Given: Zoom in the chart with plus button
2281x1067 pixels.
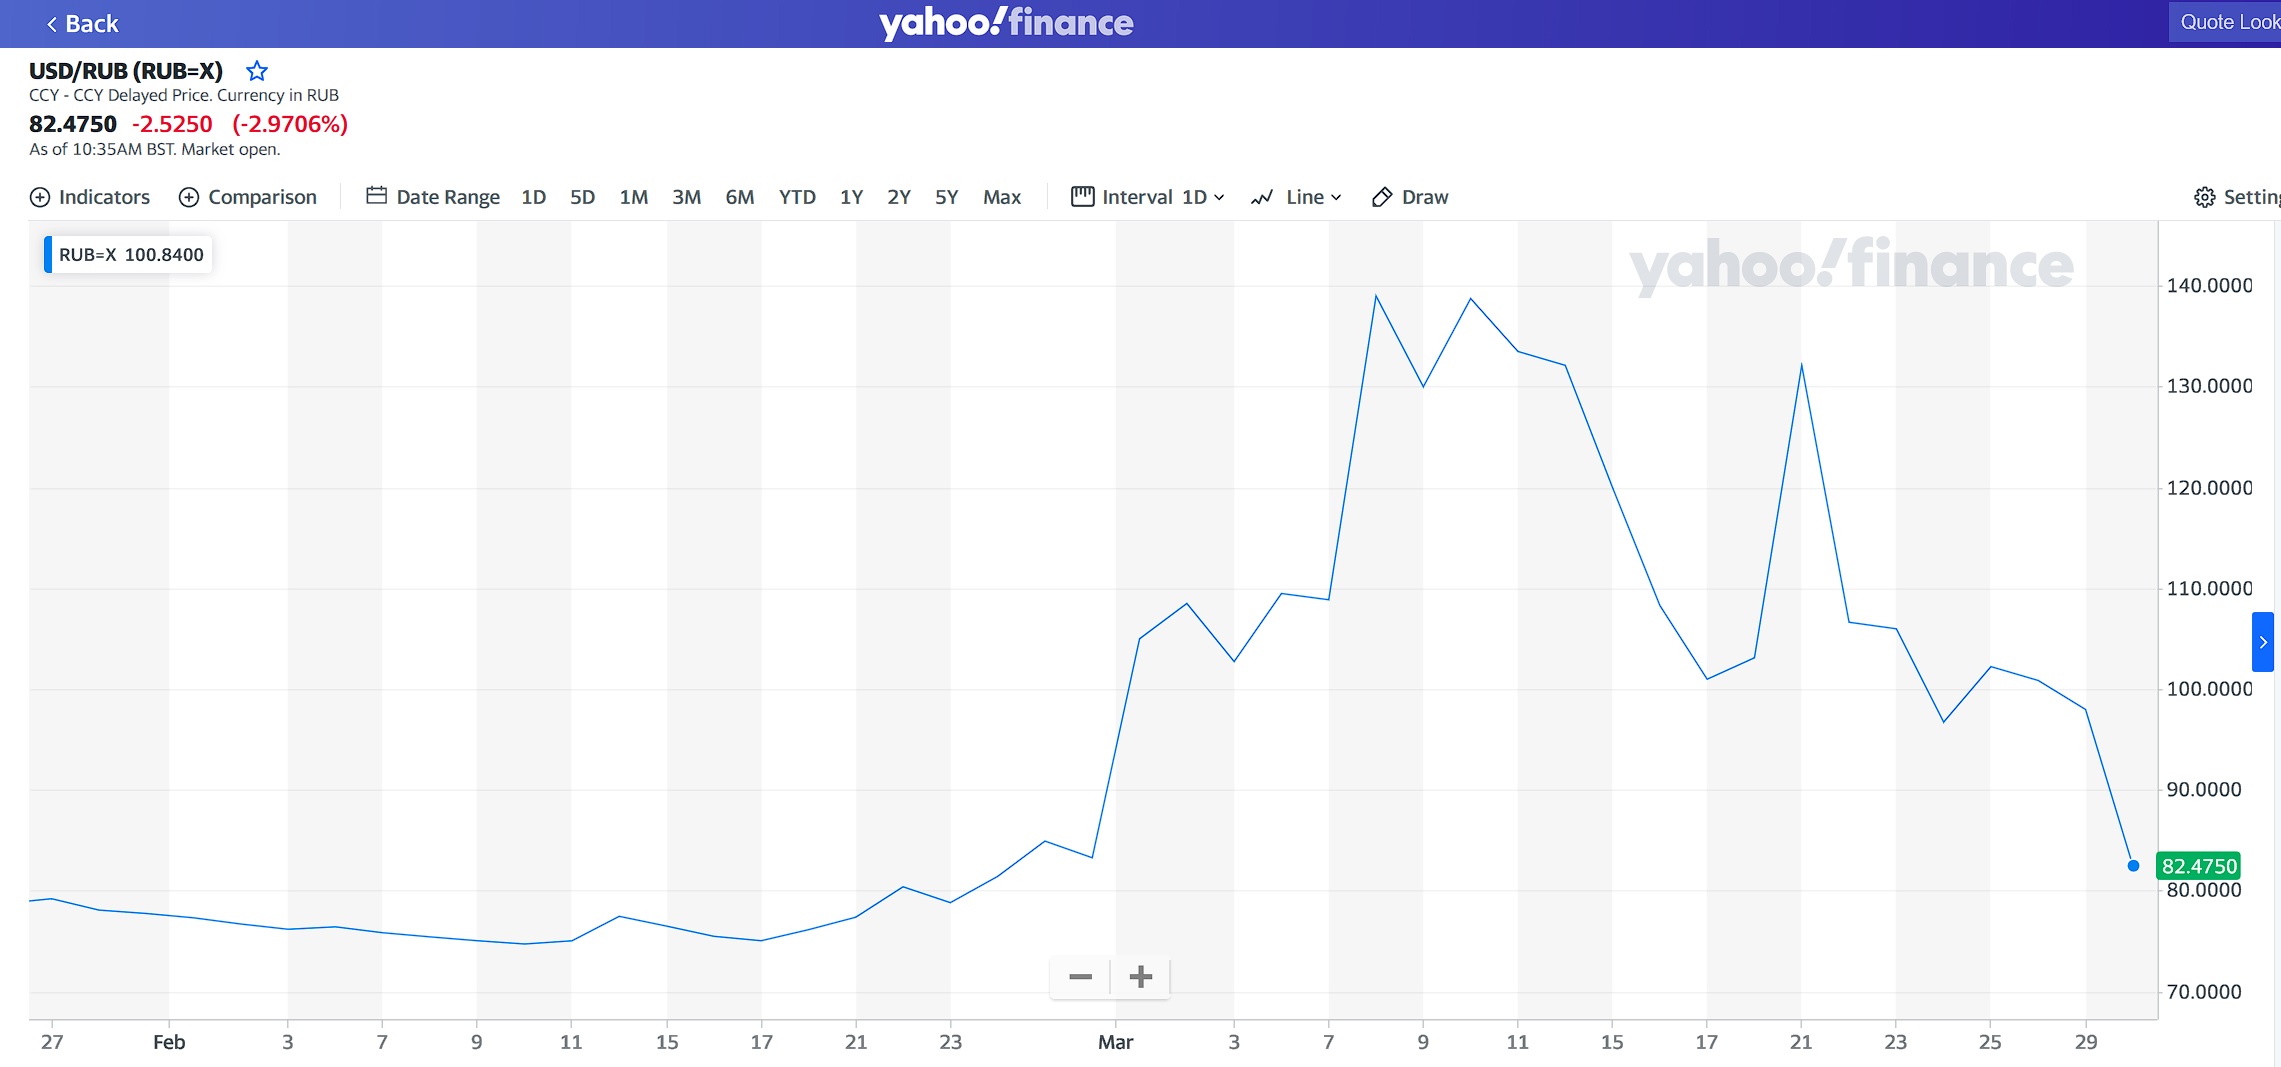Looking at the screenshot, I should 1141,976.
